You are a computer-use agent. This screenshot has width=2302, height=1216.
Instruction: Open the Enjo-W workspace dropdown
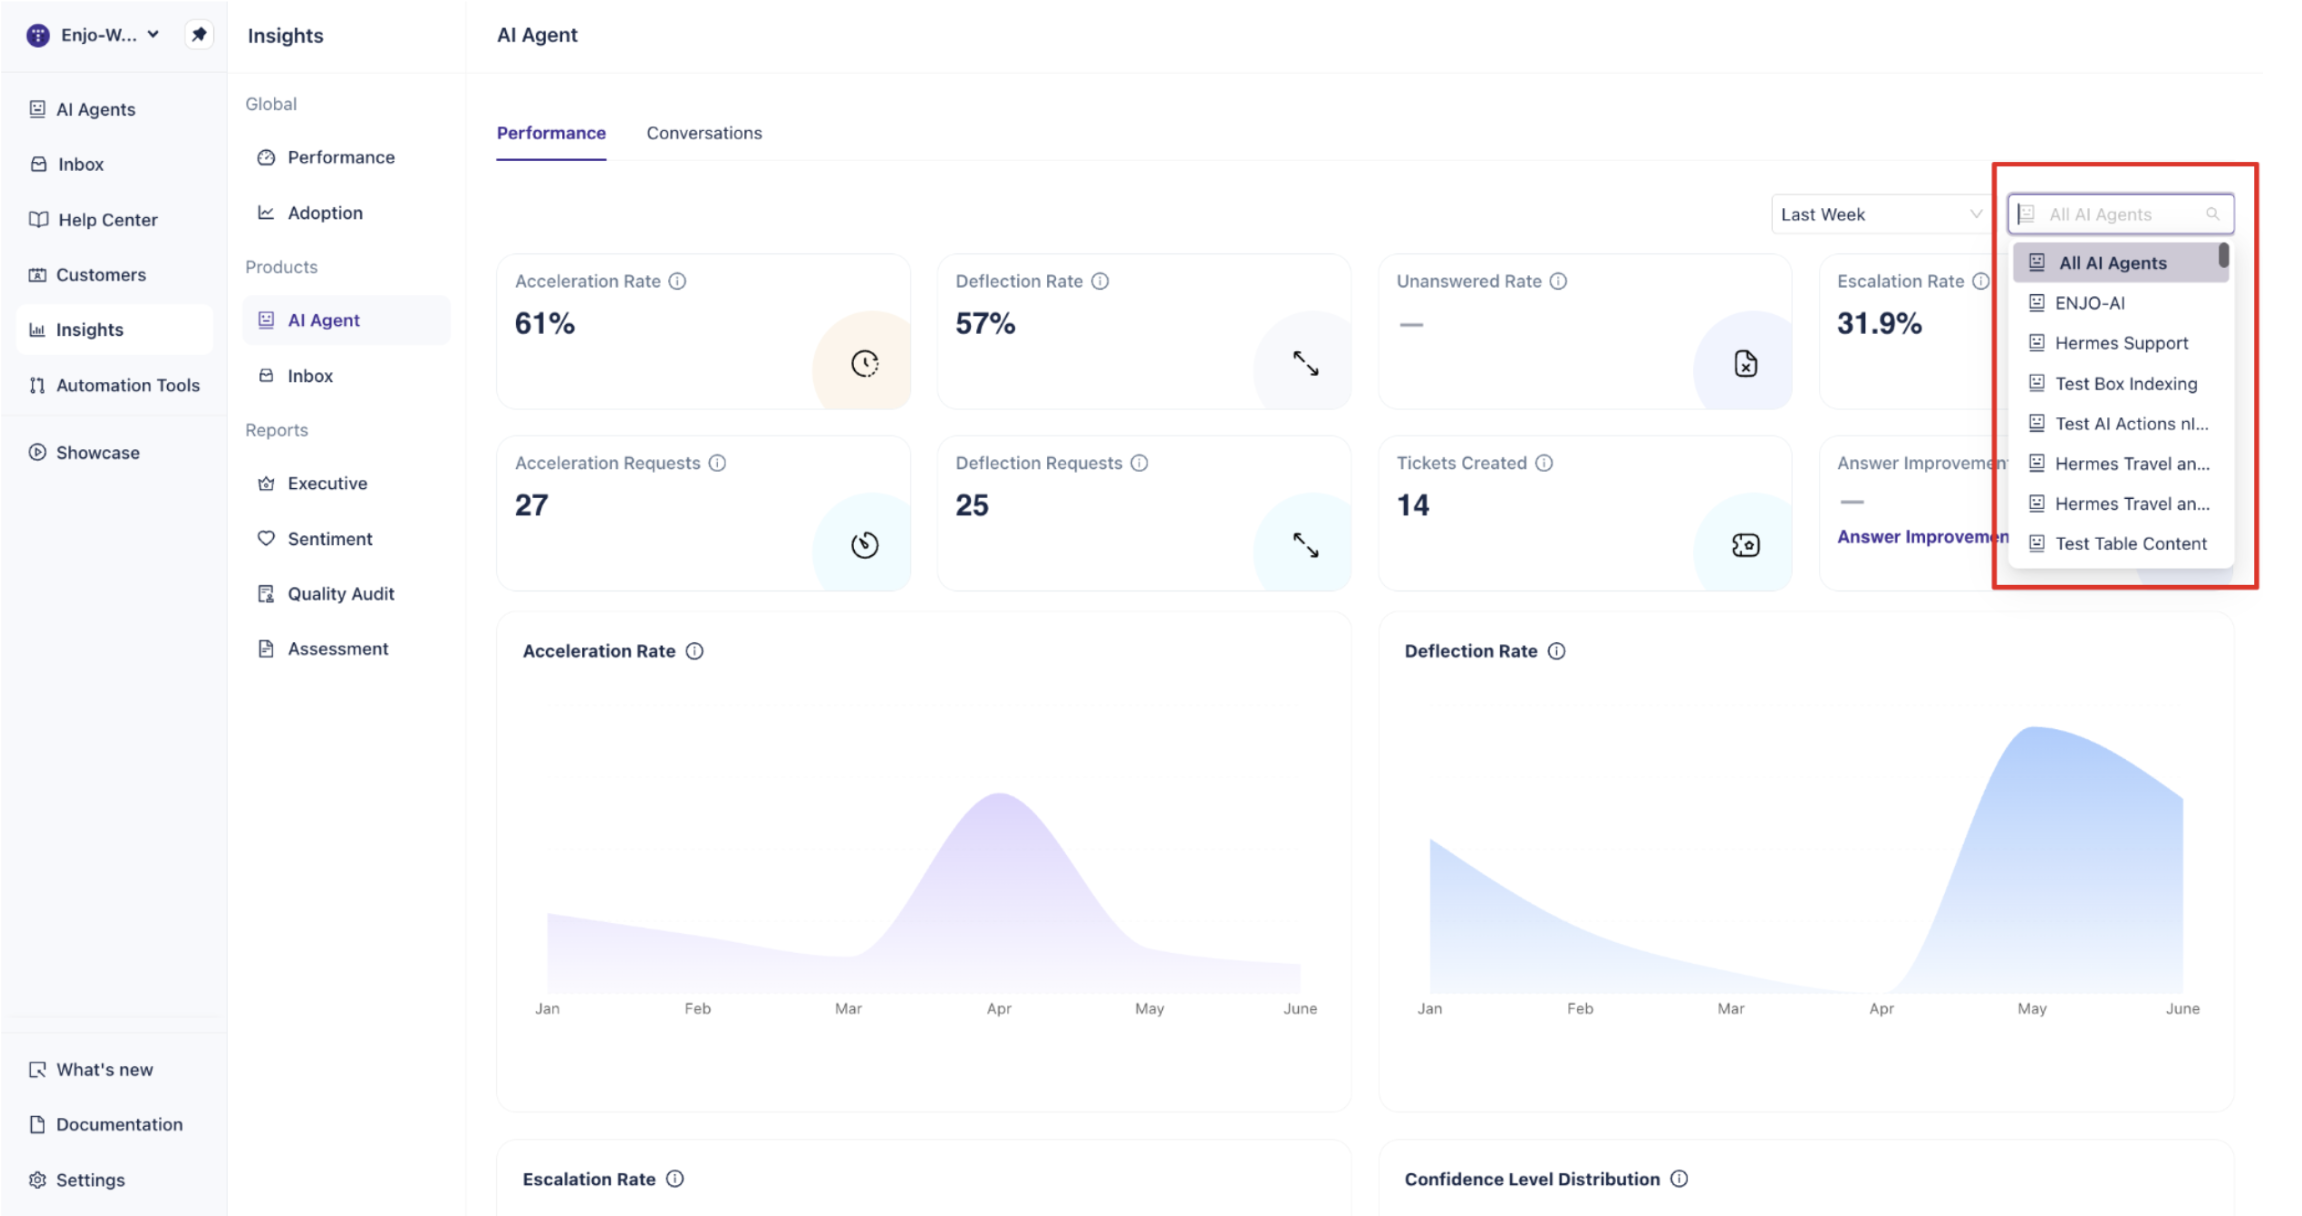(x=94, y=35)
